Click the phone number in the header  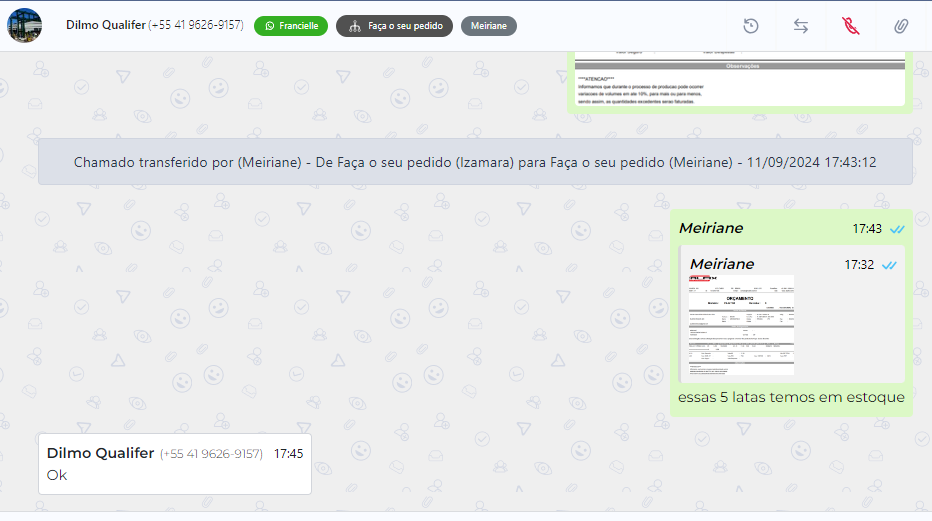coord(196,25)
